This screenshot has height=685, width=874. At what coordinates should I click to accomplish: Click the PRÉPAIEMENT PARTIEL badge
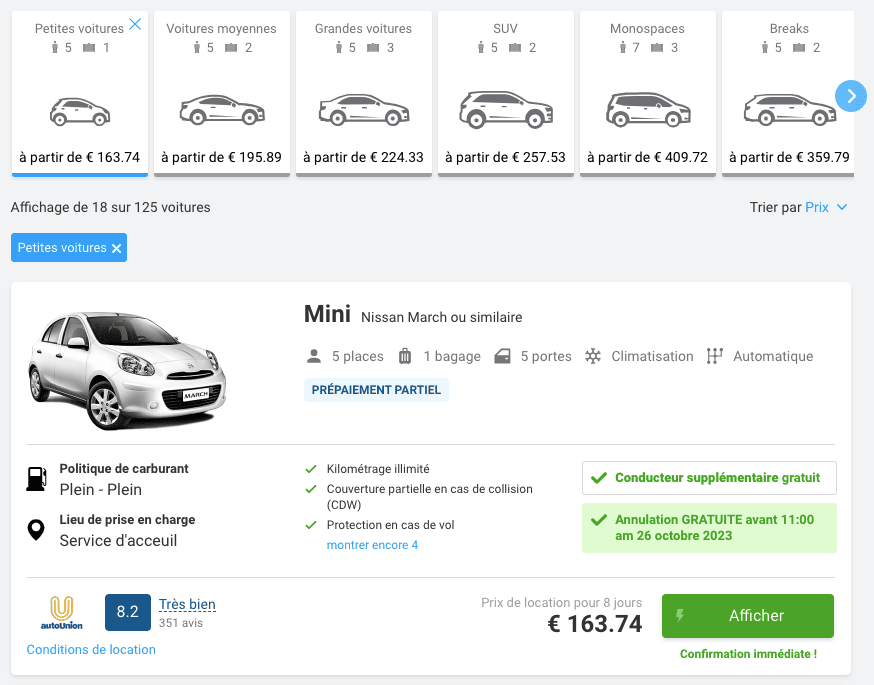(376, 390)
